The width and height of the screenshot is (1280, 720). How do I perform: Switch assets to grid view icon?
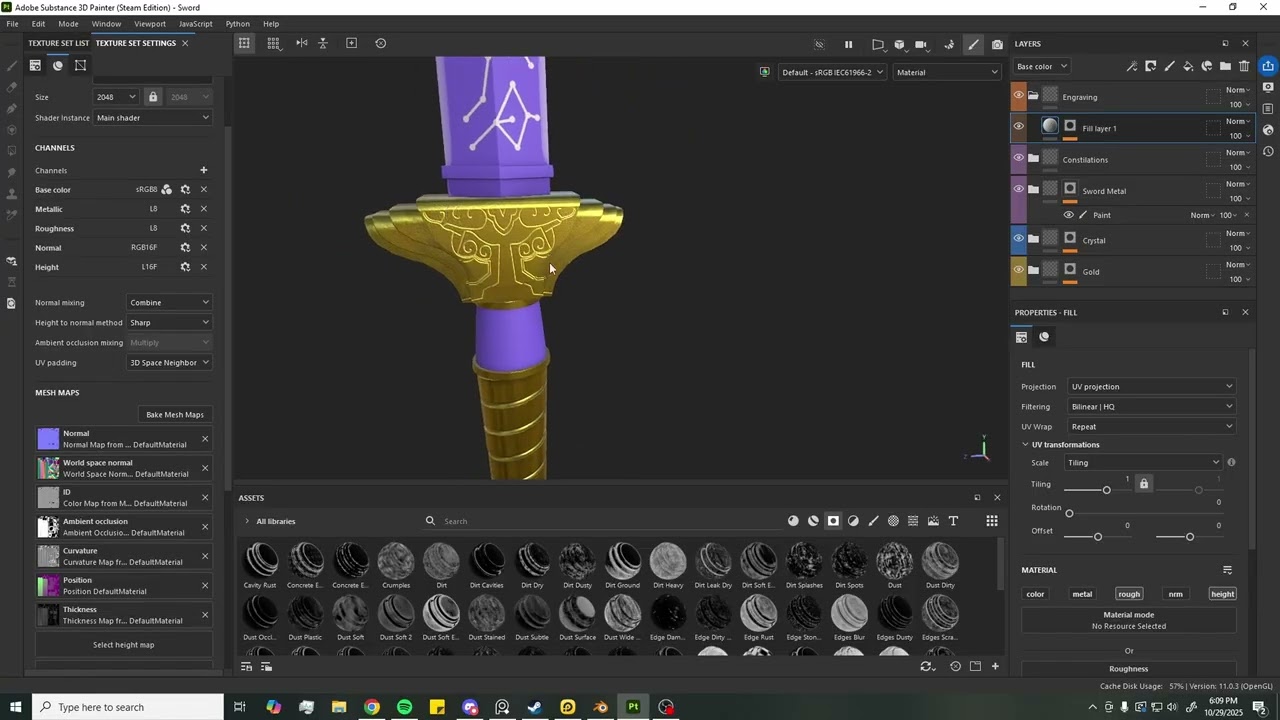click(x=992, y=521)
